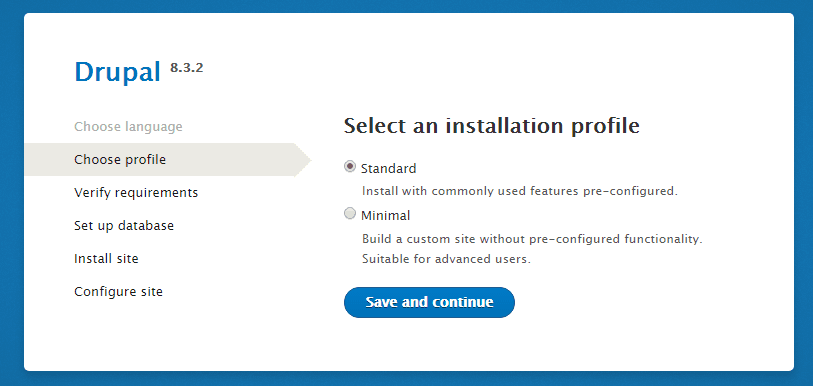Select the Minimal installation profile radio button
813x386 pixels.
pyautogui.click(x=350, y=213)
